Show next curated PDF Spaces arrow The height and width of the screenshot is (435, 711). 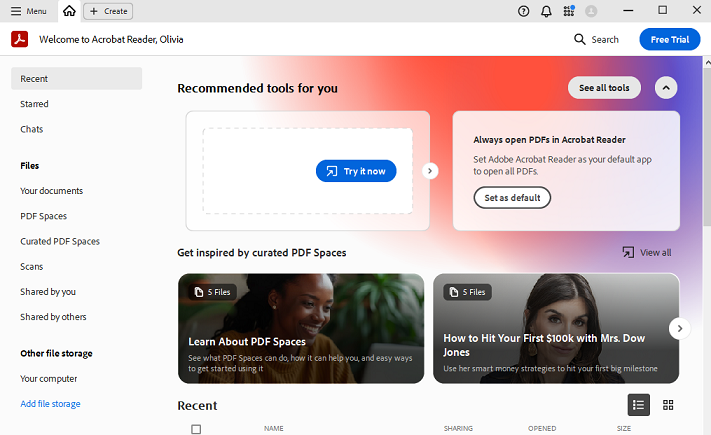pyautogui.click(x=679, y=328)
